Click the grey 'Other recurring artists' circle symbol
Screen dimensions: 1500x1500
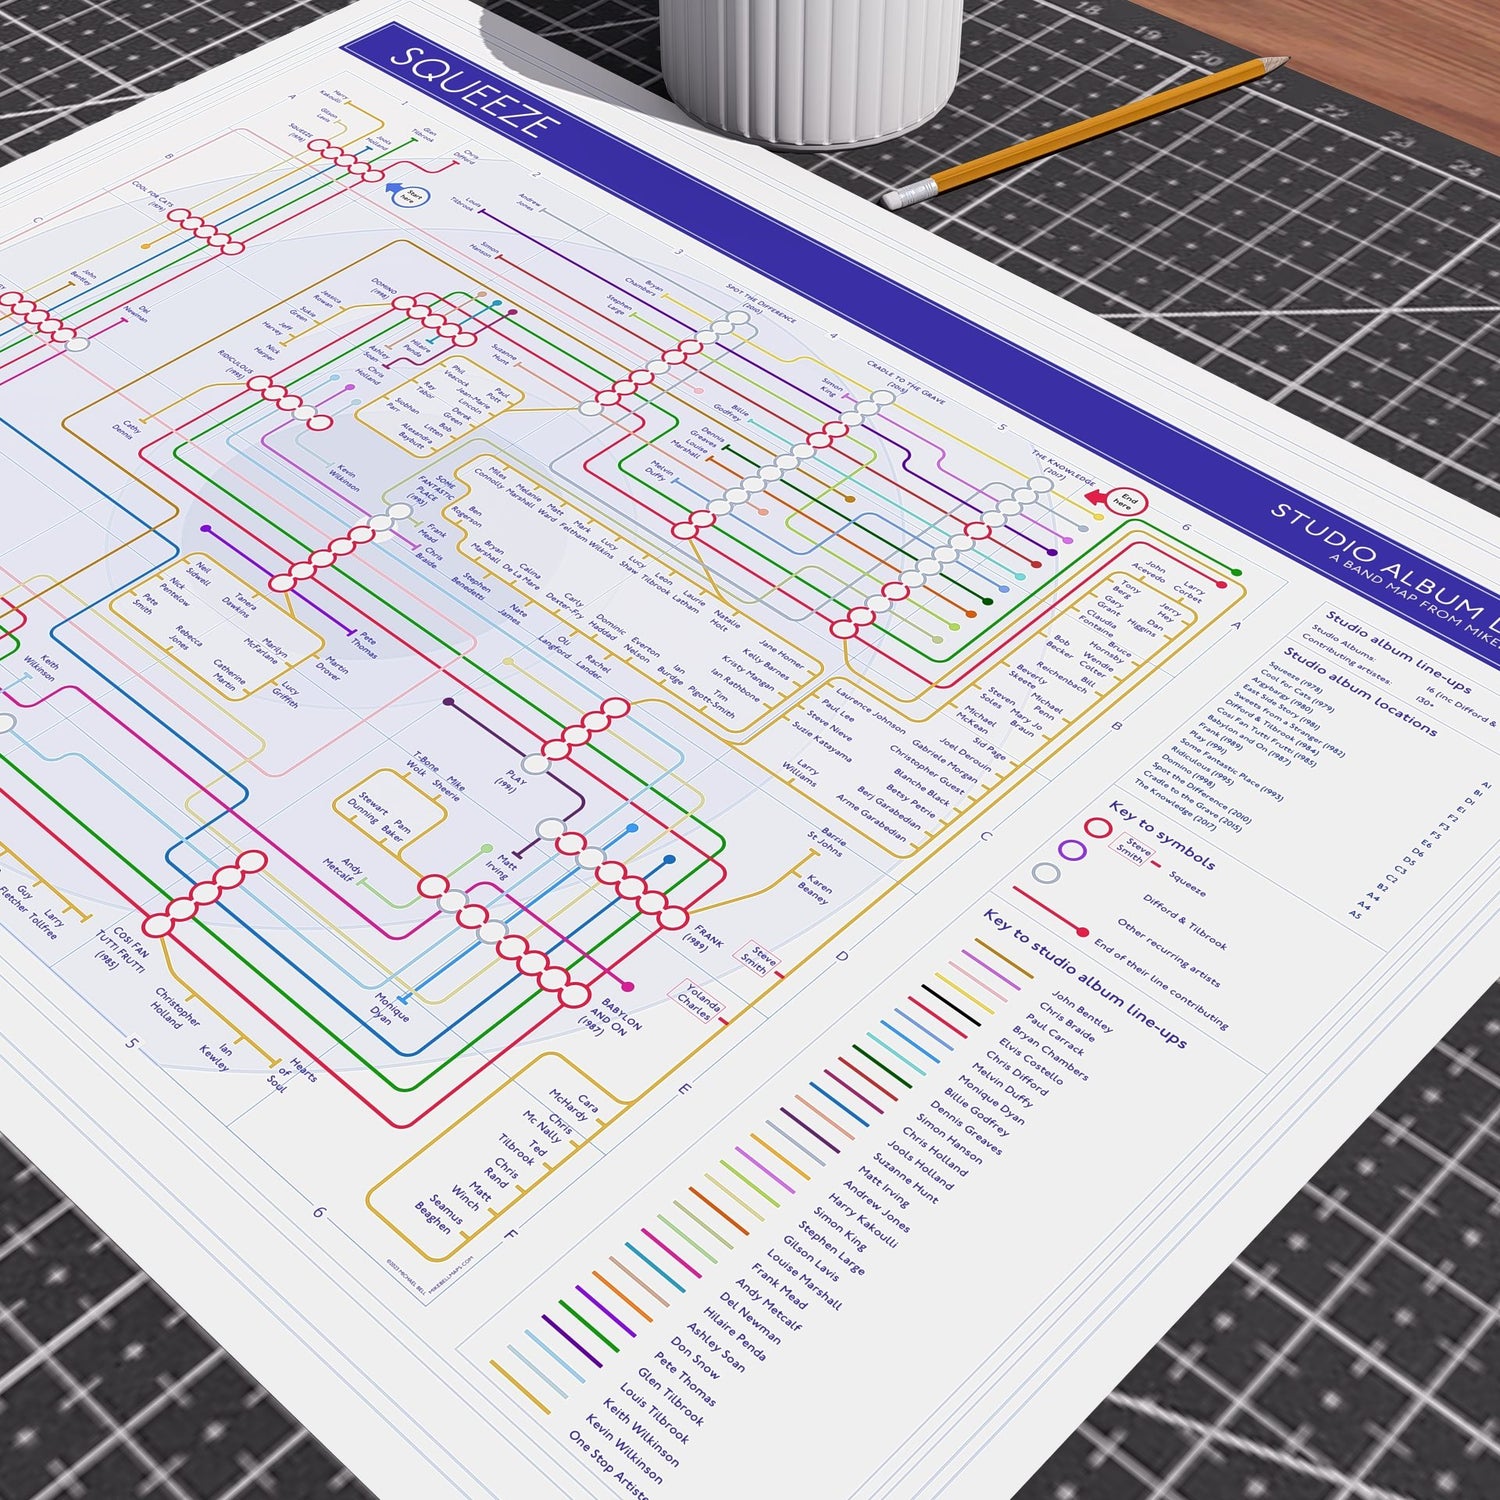(1046, 873)
